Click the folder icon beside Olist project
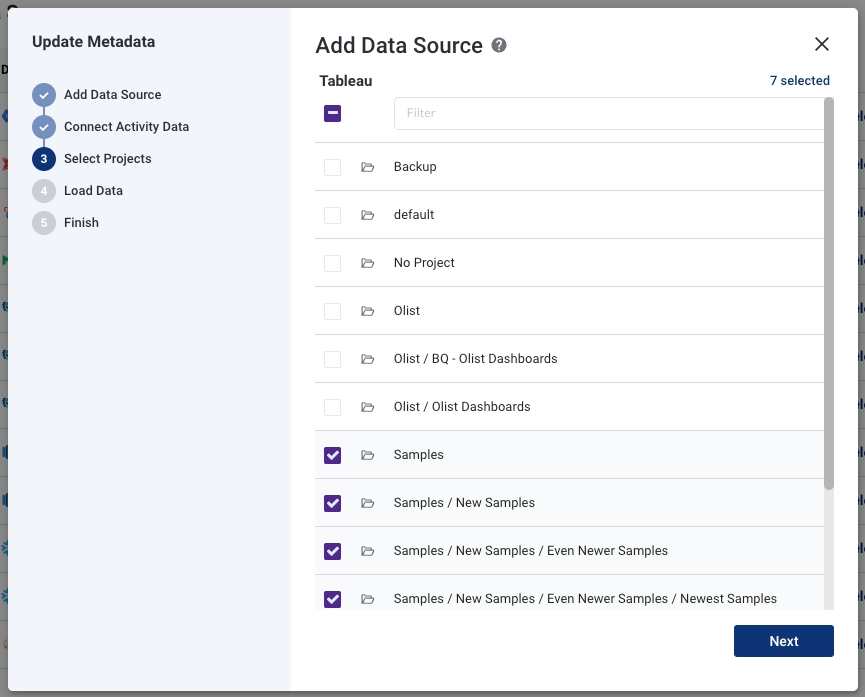Viewport: 865px width, 697px height. pyautogui.click(x=368, y=311)
